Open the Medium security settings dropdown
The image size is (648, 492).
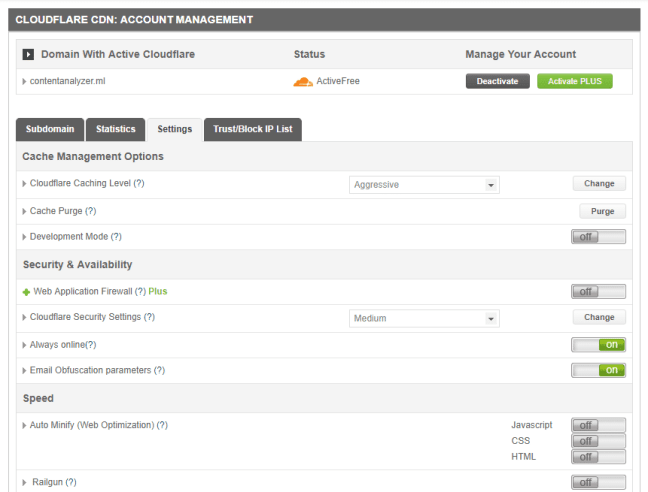pos(424,318)
